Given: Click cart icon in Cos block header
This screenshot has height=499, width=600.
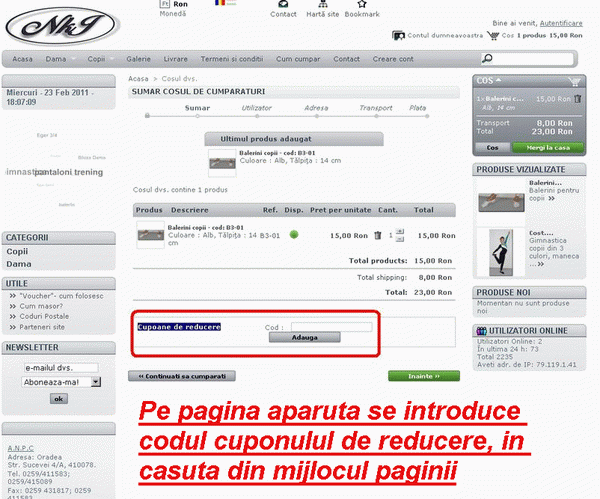Looking at the screenshot, I should [x=574, y=81].
